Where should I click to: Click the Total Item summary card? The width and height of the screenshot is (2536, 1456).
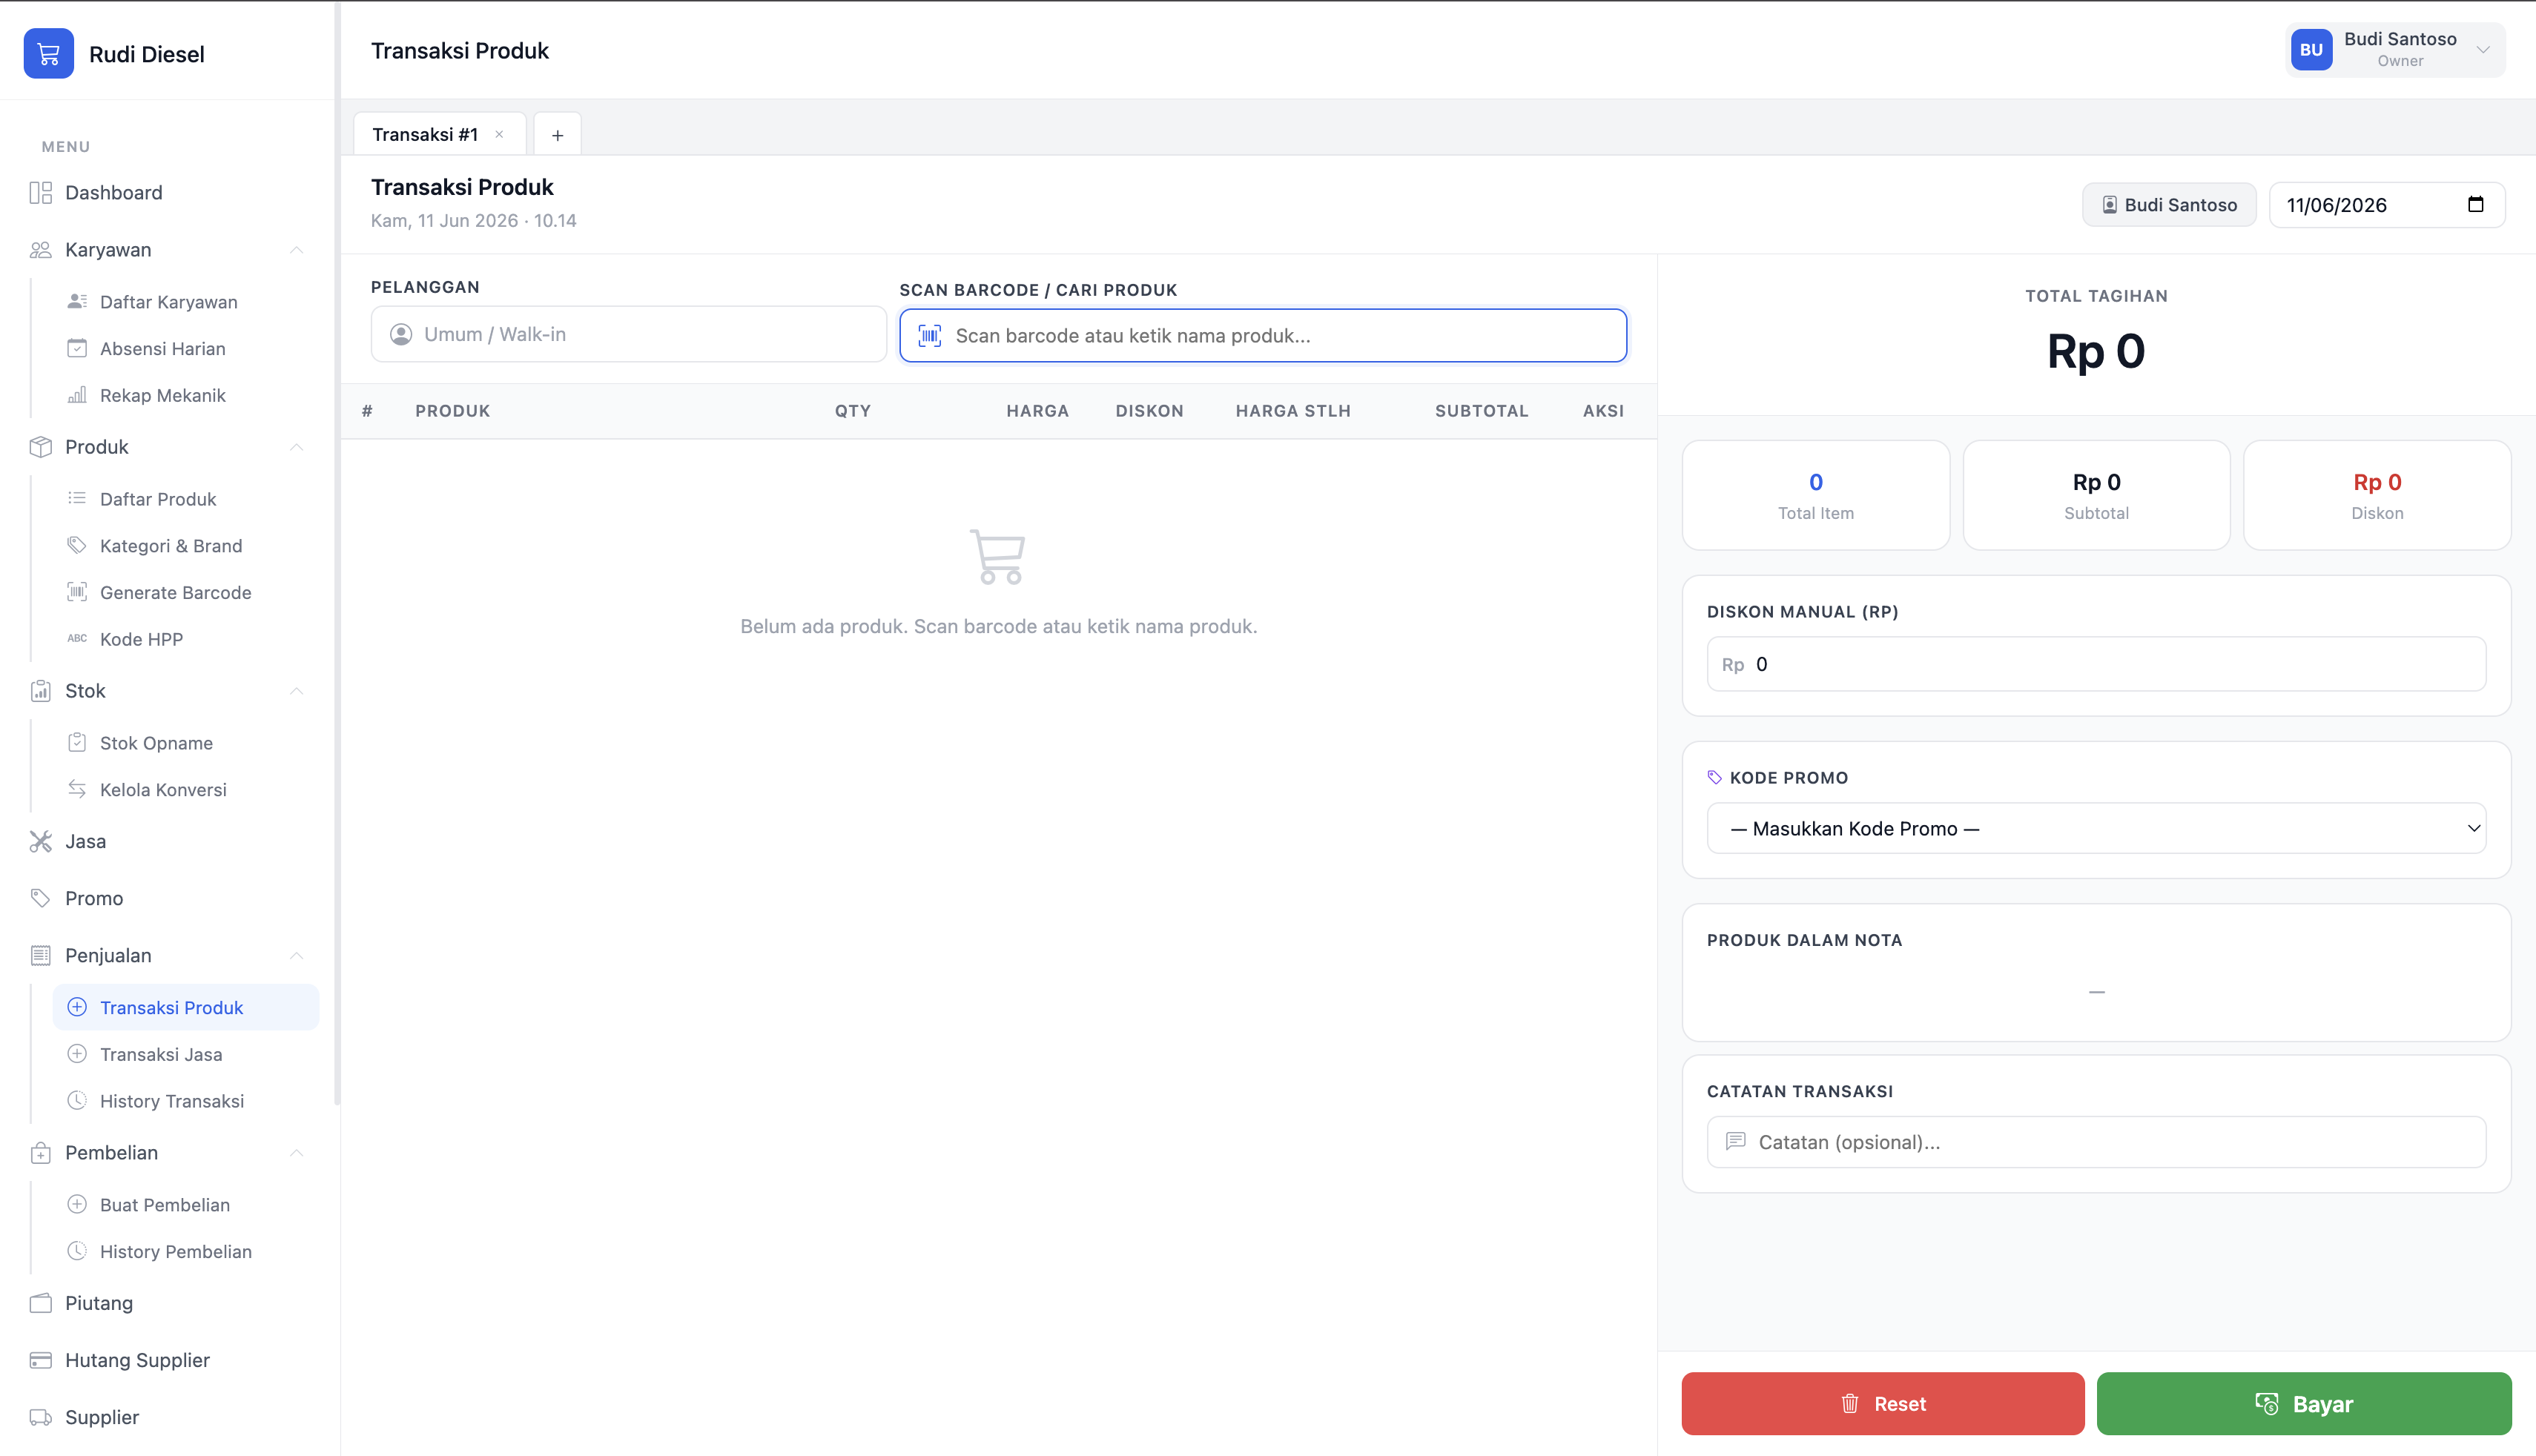click(x=1815, y=495)
